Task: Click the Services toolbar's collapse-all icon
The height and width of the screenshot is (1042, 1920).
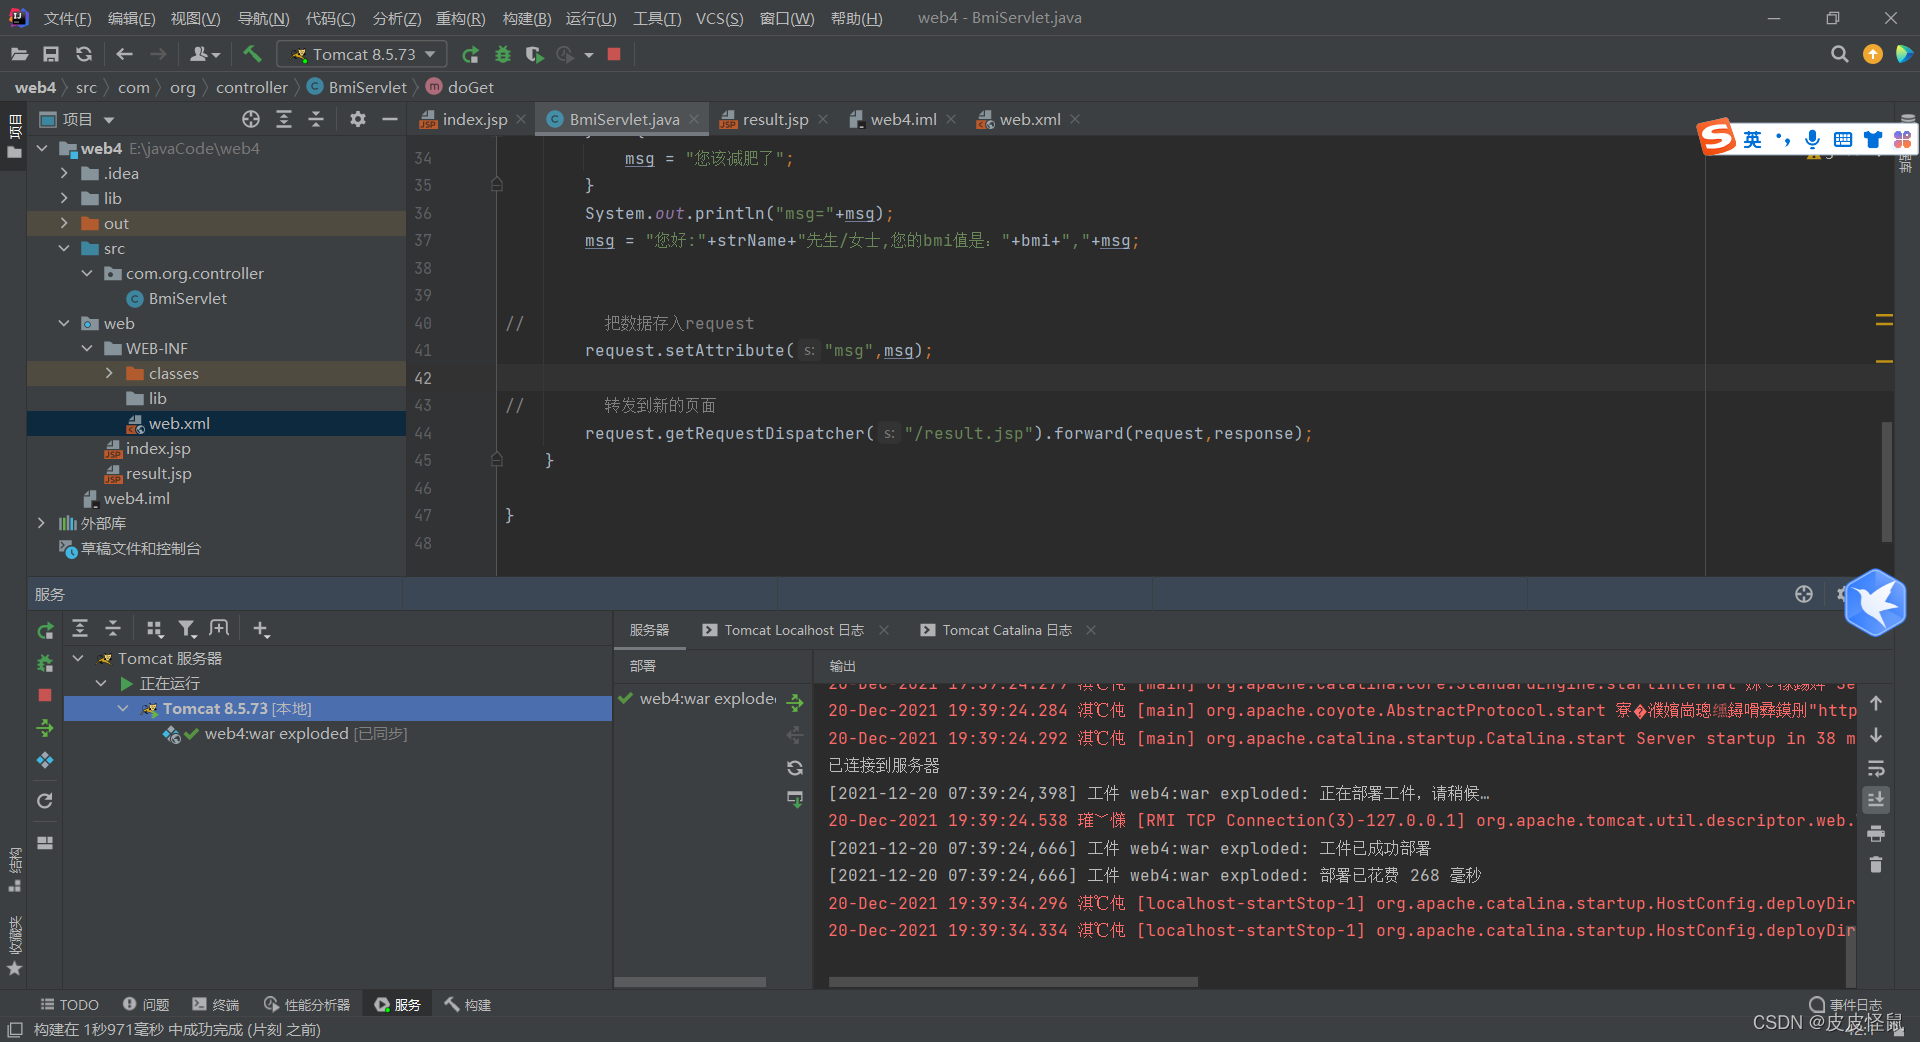Action: 113,628
